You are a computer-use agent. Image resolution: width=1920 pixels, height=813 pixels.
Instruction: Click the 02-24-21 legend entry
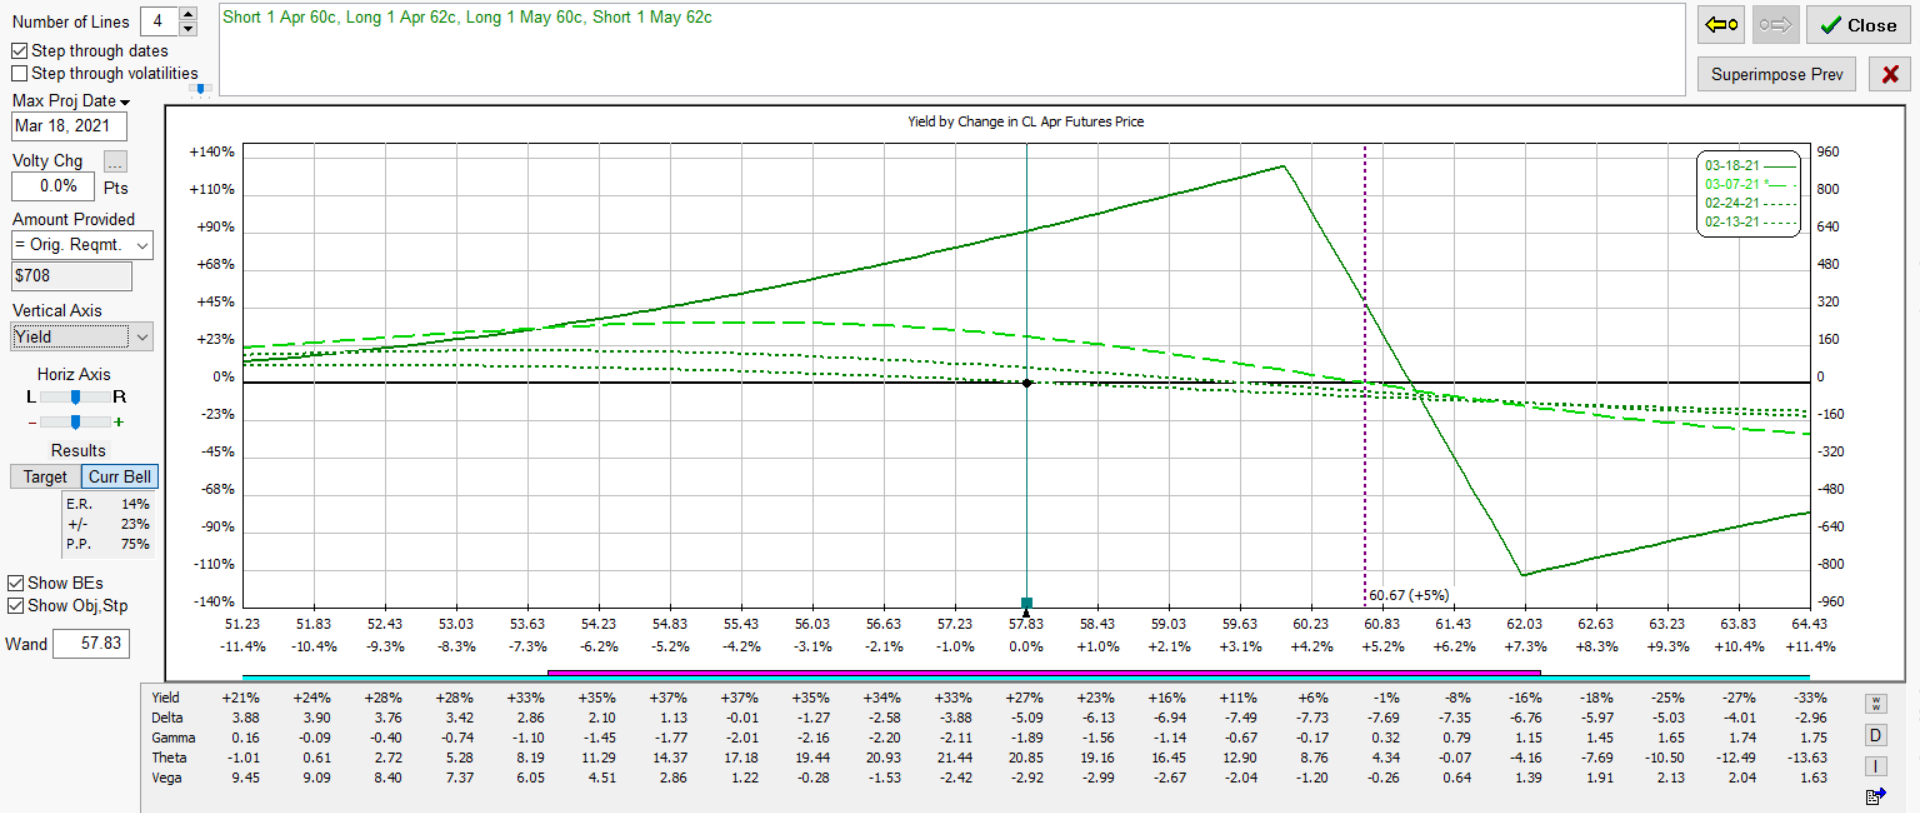tap(1749, 203)
